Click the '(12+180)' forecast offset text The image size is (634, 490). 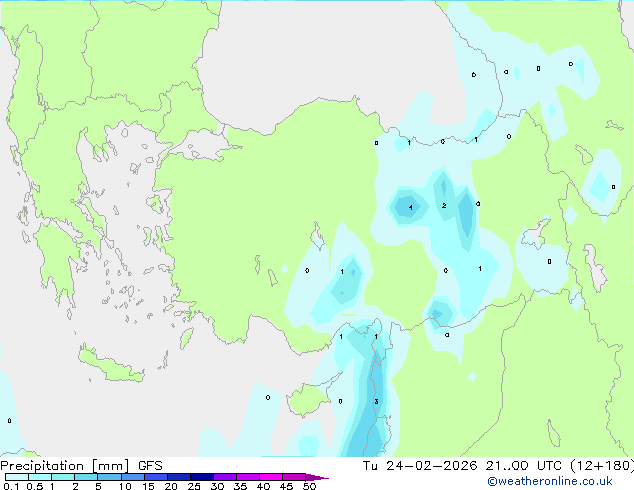pos(602,466)
